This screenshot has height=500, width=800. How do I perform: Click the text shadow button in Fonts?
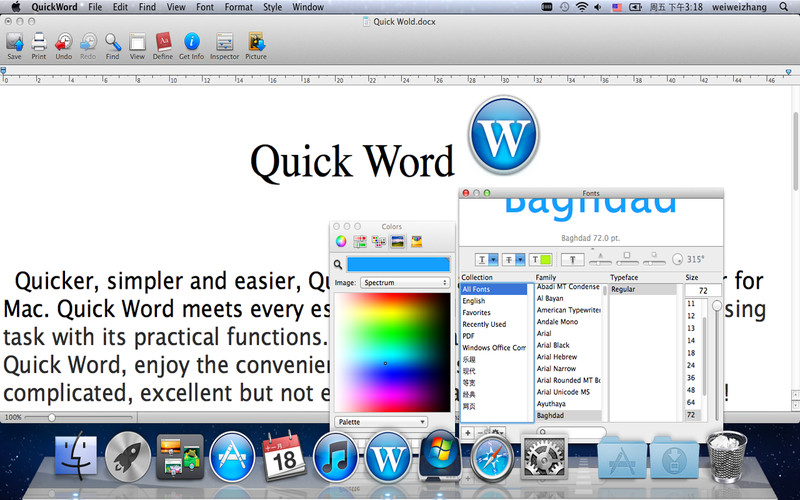pyautogui.click(x=572, y=260)
